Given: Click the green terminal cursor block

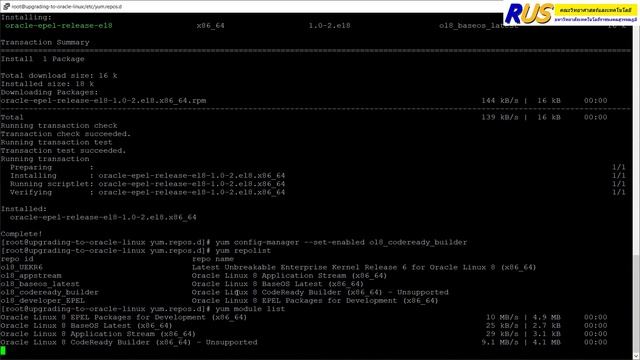Looking at the screenshot, I should coord(3,351).
